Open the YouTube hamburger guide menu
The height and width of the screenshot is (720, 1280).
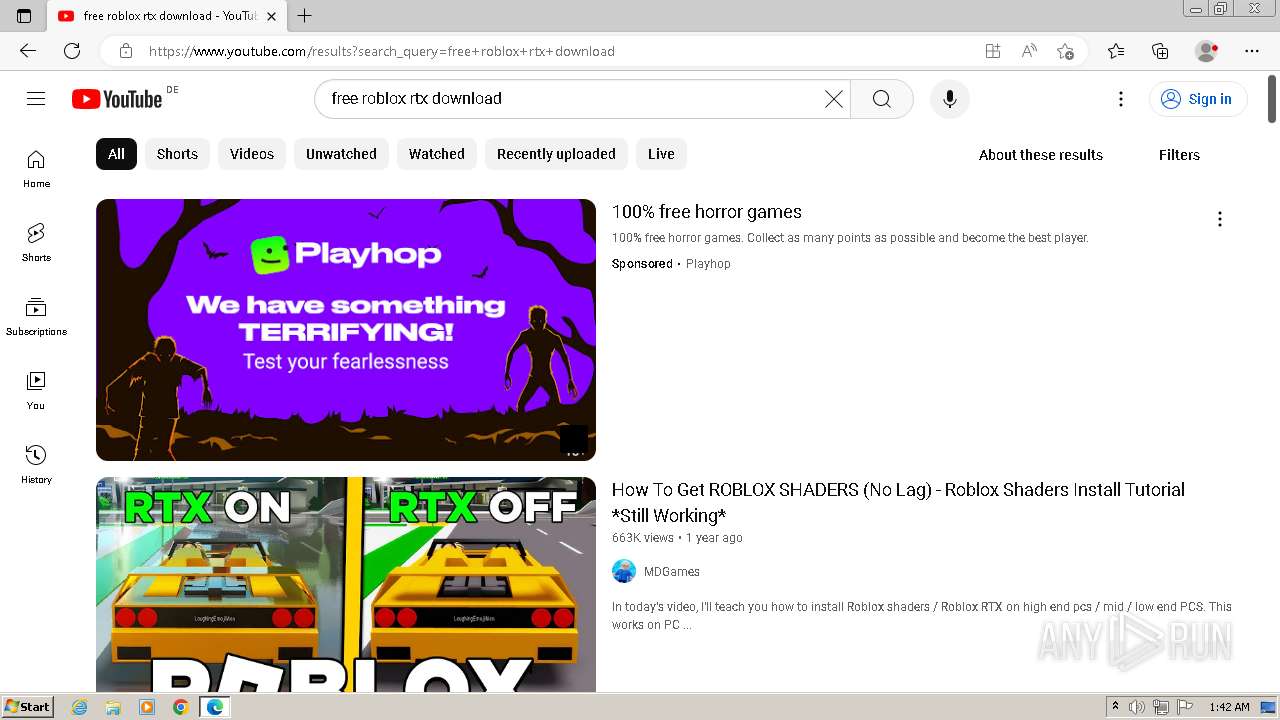point(36,98)
